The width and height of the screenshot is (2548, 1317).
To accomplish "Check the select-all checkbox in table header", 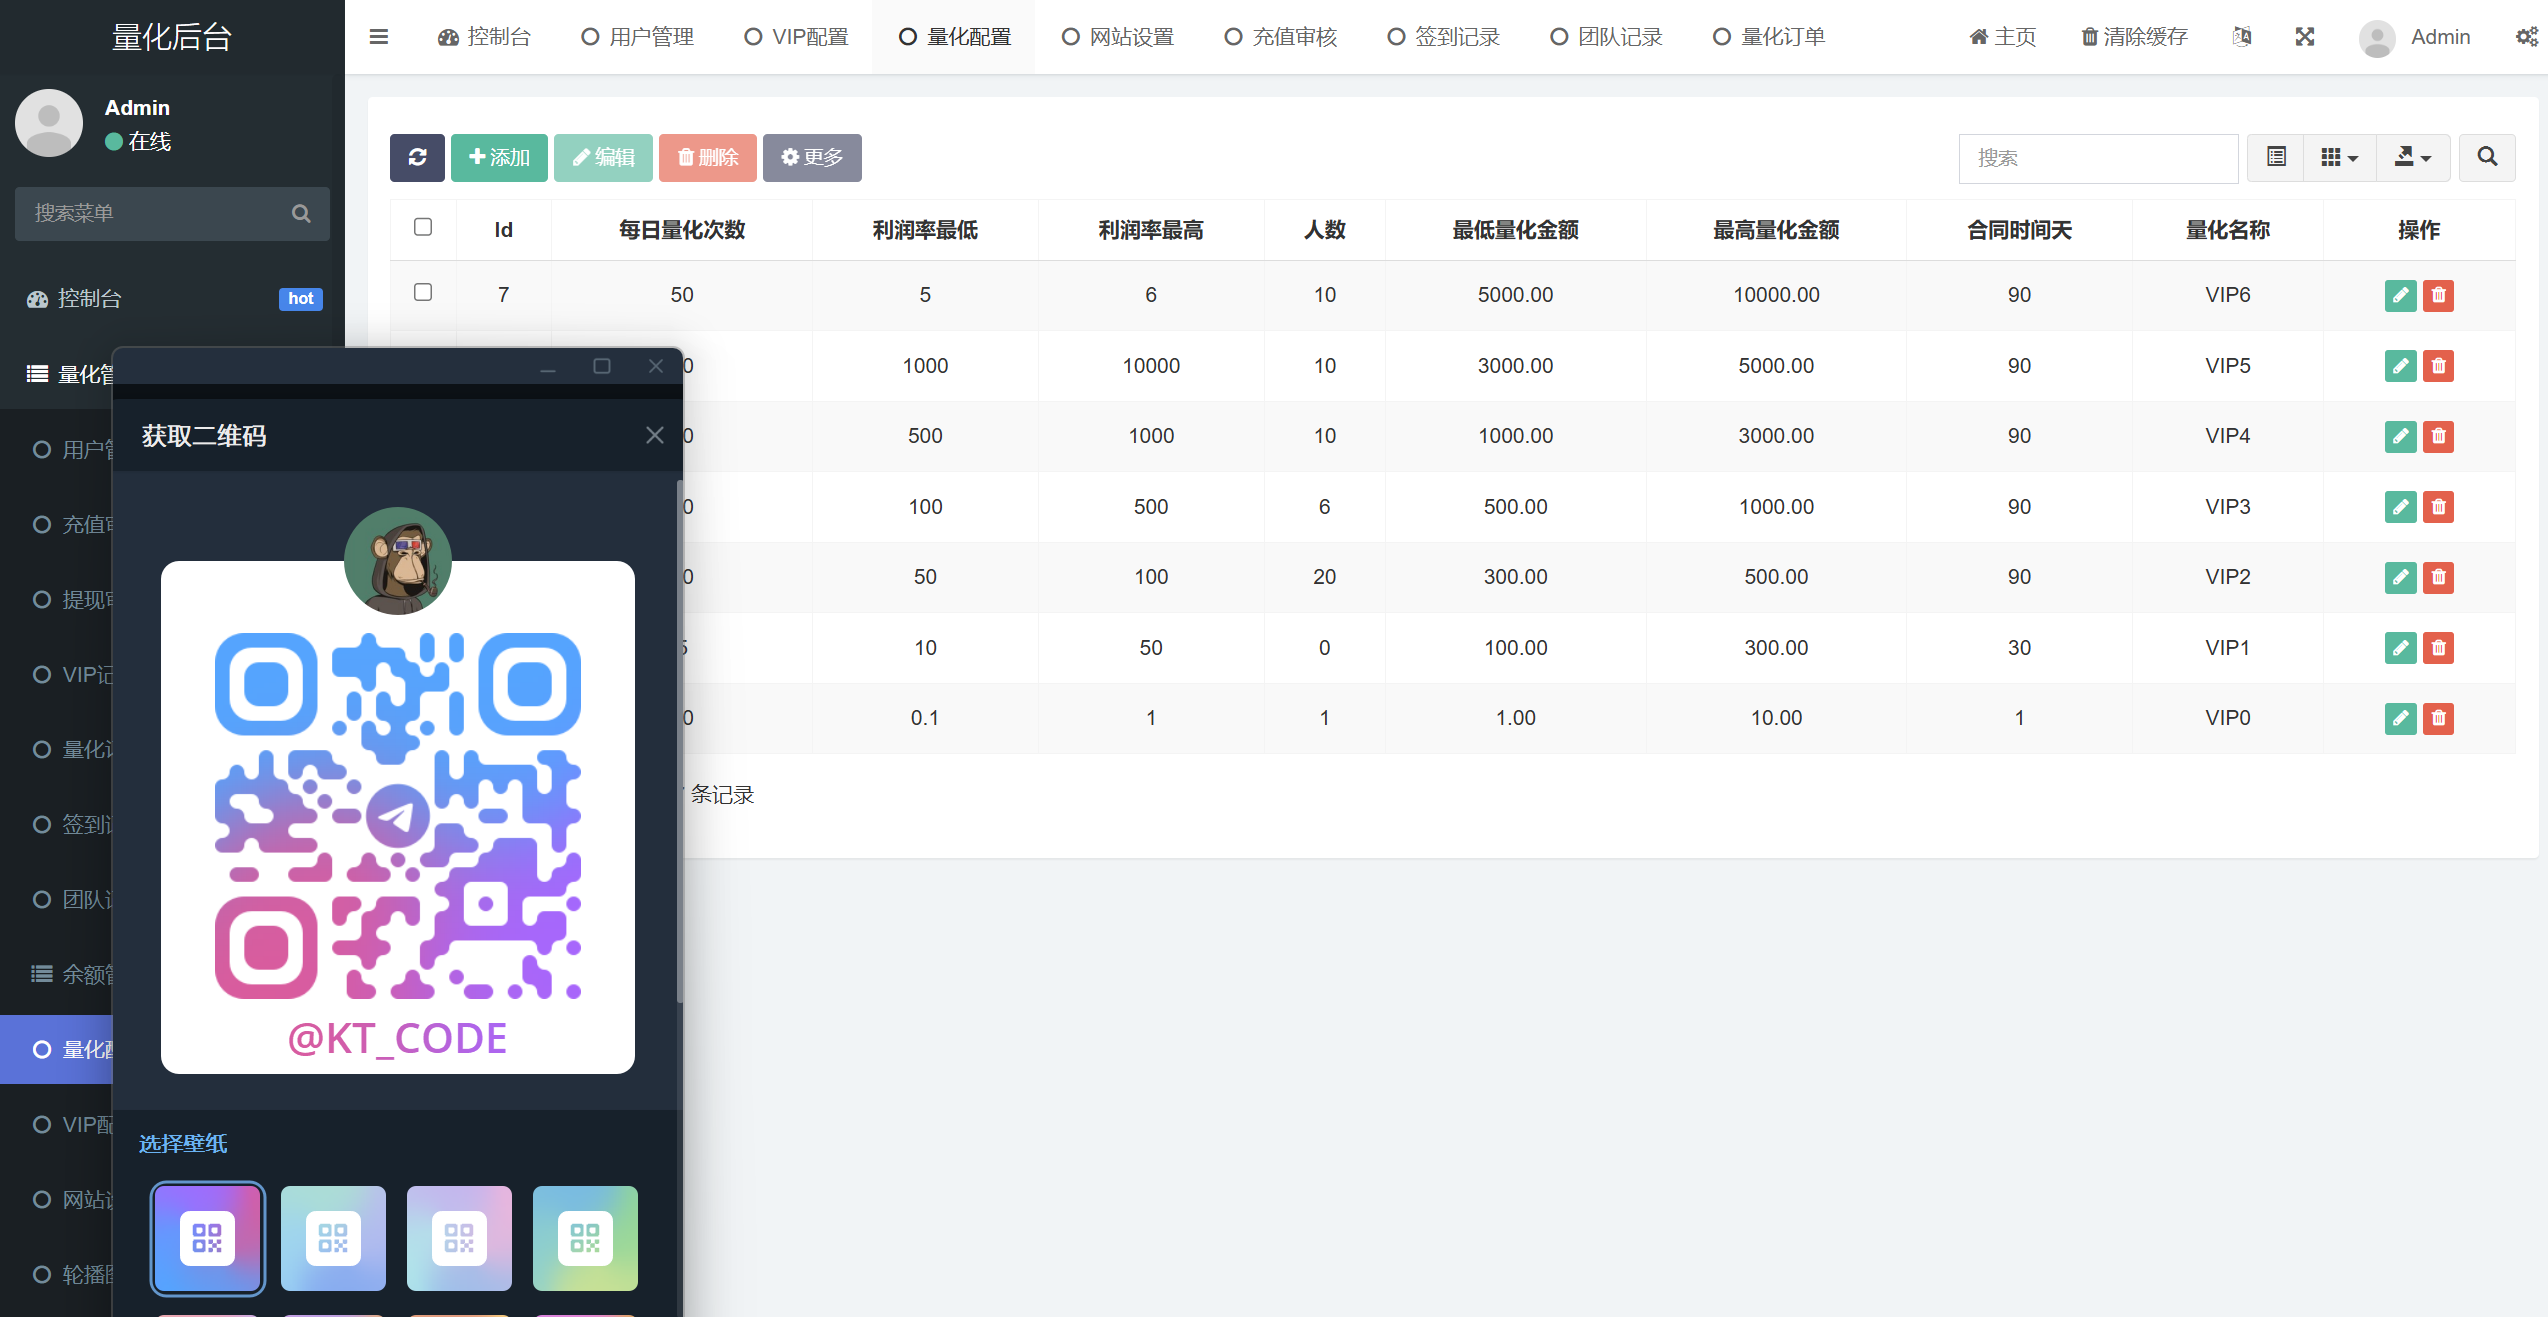I will 423,227.
